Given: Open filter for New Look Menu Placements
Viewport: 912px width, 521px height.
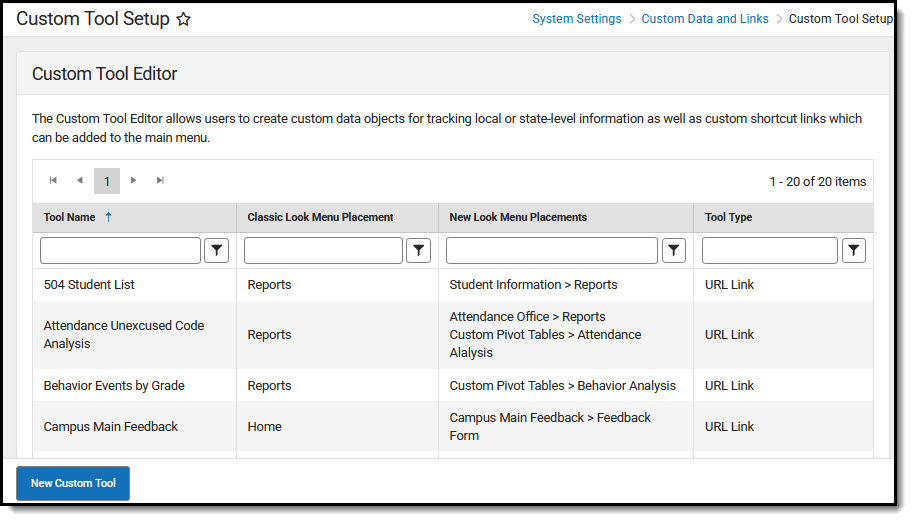Looking at the screenshot, I should tap(674, 251).
